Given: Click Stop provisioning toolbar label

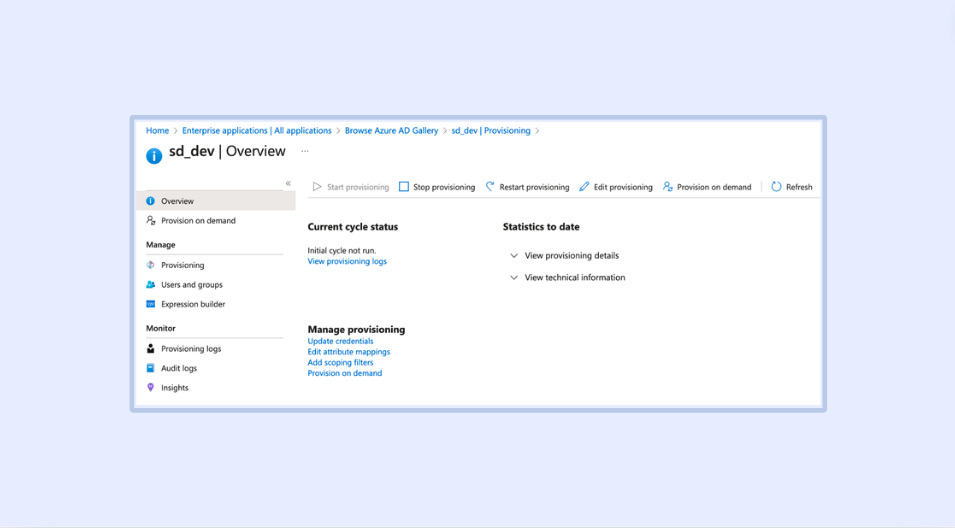Looking at the screenshot, I should [444, 187].
